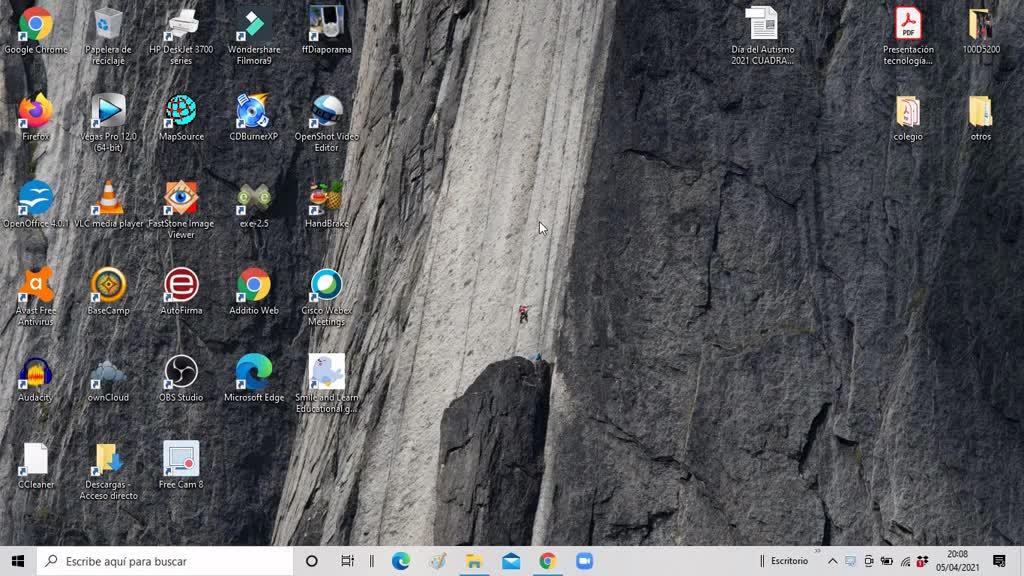The image size is (1024, 576).
Task: Select the exe-2.5 desktop shortcut
Action: point(254,205)
